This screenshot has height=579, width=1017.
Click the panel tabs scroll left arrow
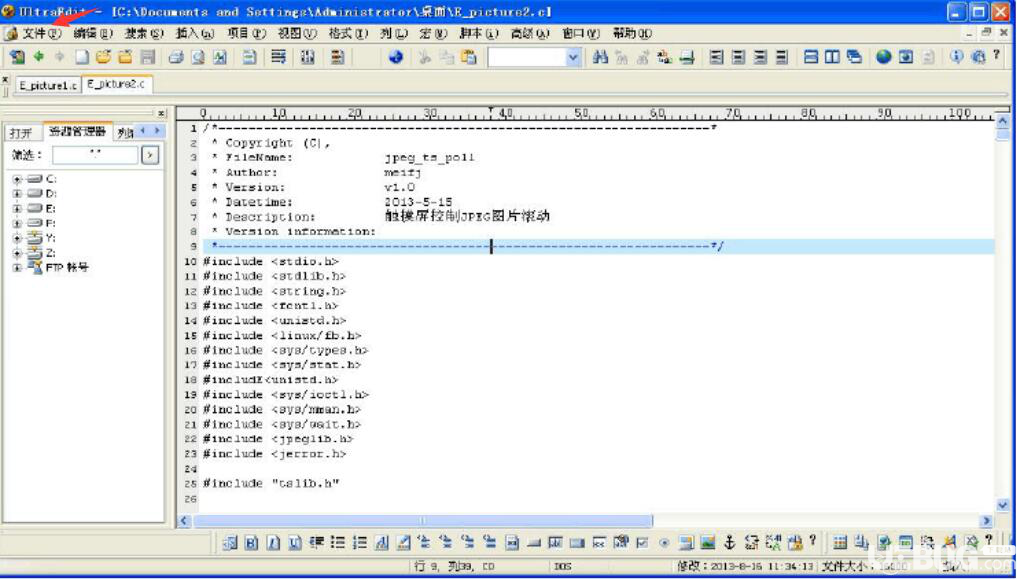coord(142,131)
